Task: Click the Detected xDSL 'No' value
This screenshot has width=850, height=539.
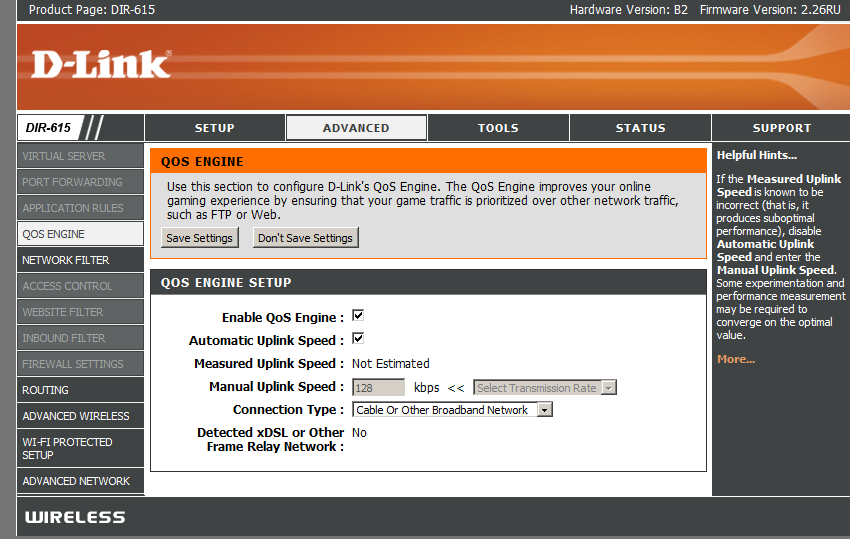Action: (x=359, y=433)
